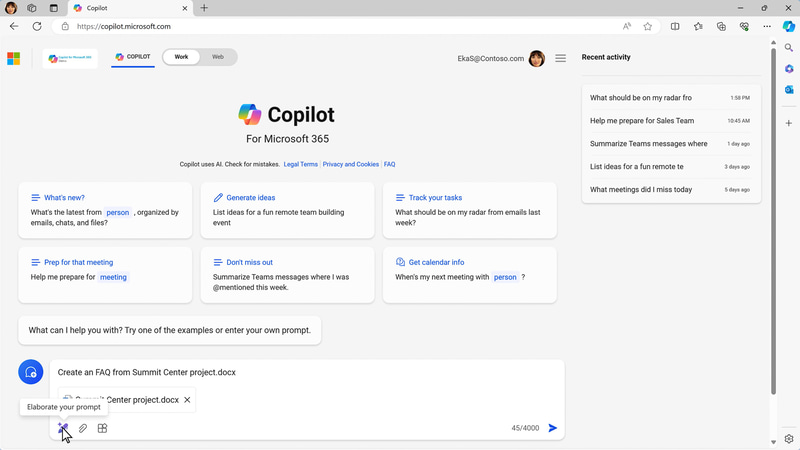Open a new browser tab
Viewport: 800px width, 450px height.
tap(204, 8)
